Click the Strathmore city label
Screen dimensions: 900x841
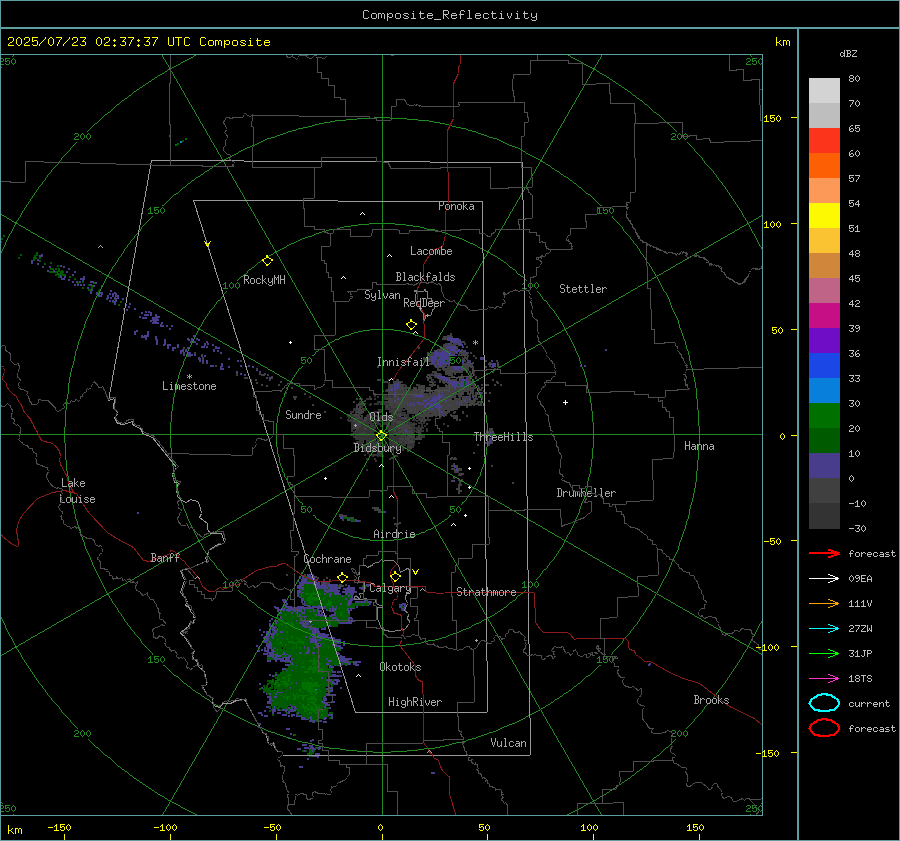pyautogui.click(x=486, y=592)
